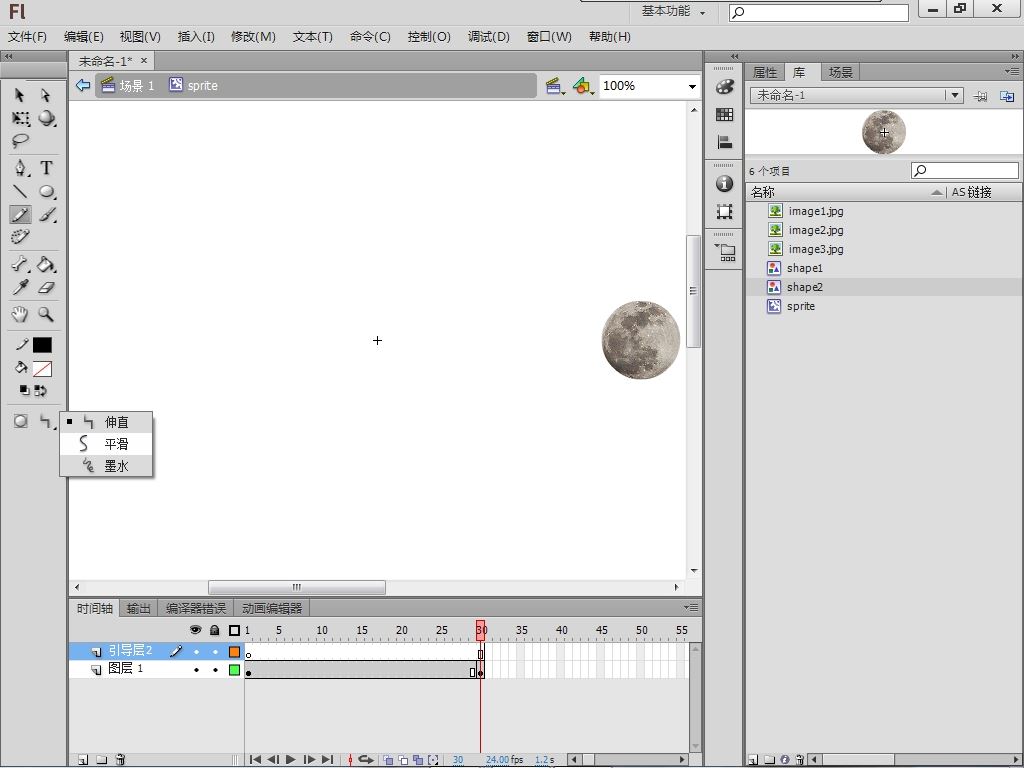1024x768 pixels.
Task: Select the Line tool
Action: coord(20,192)
